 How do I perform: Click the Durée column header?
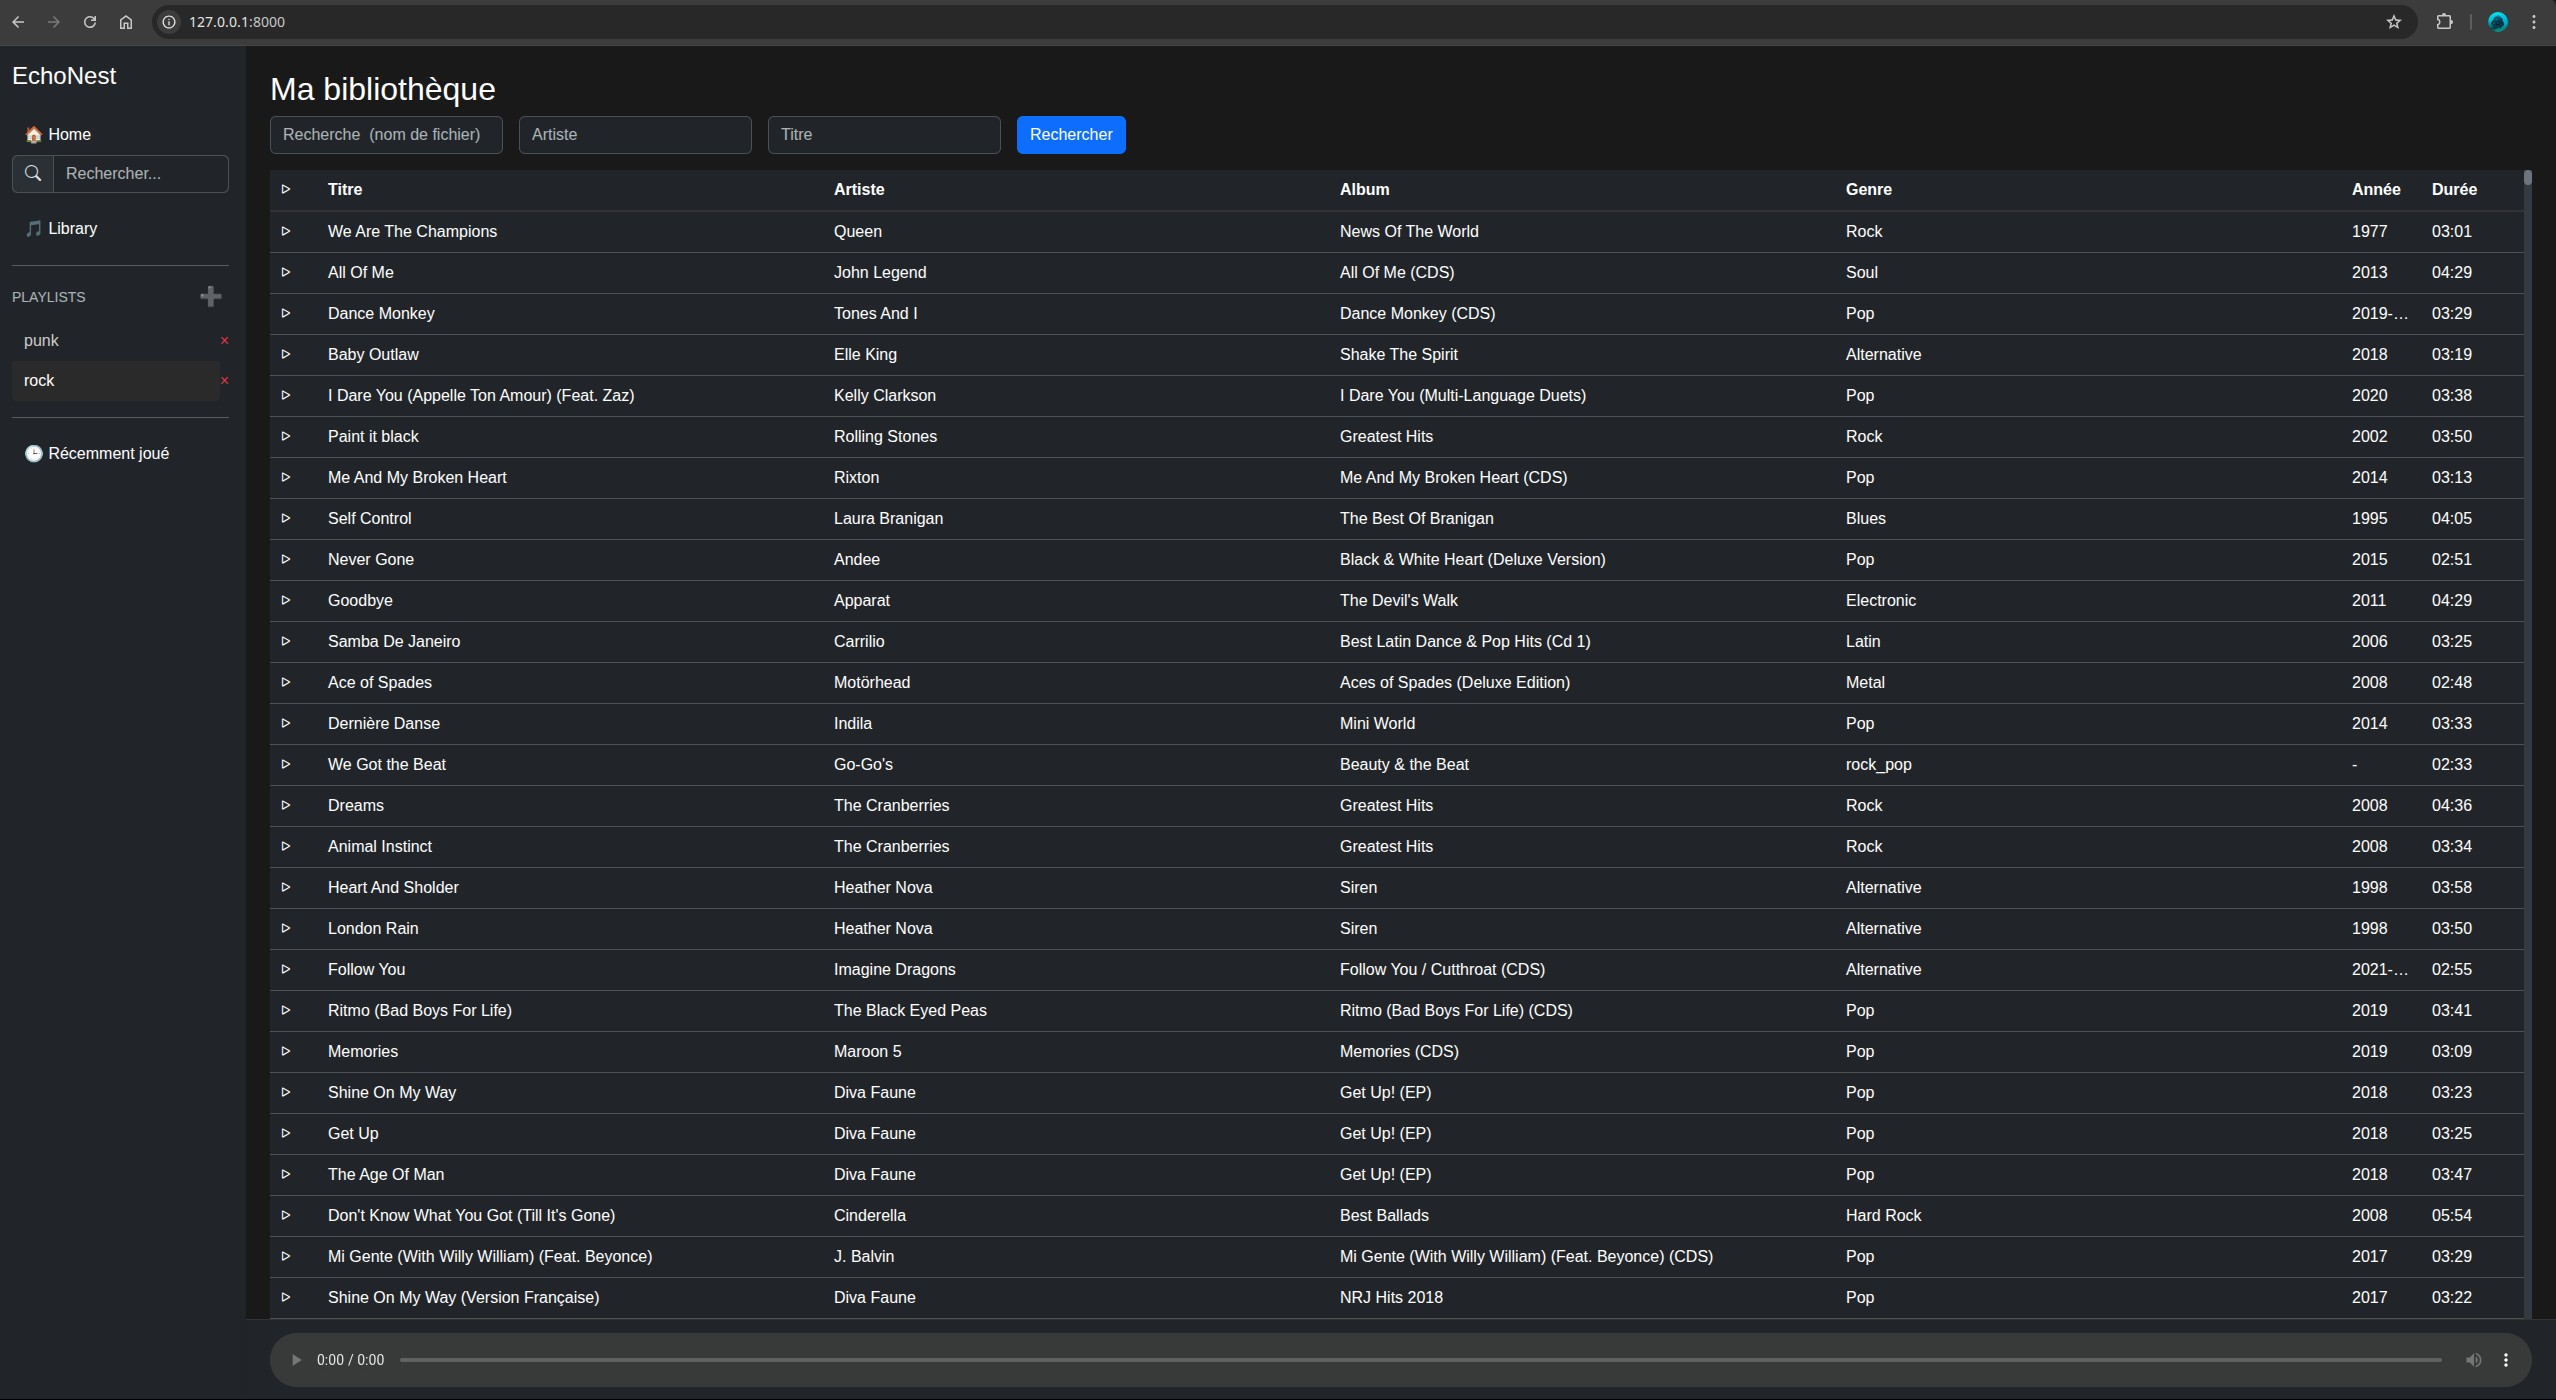2454,189
